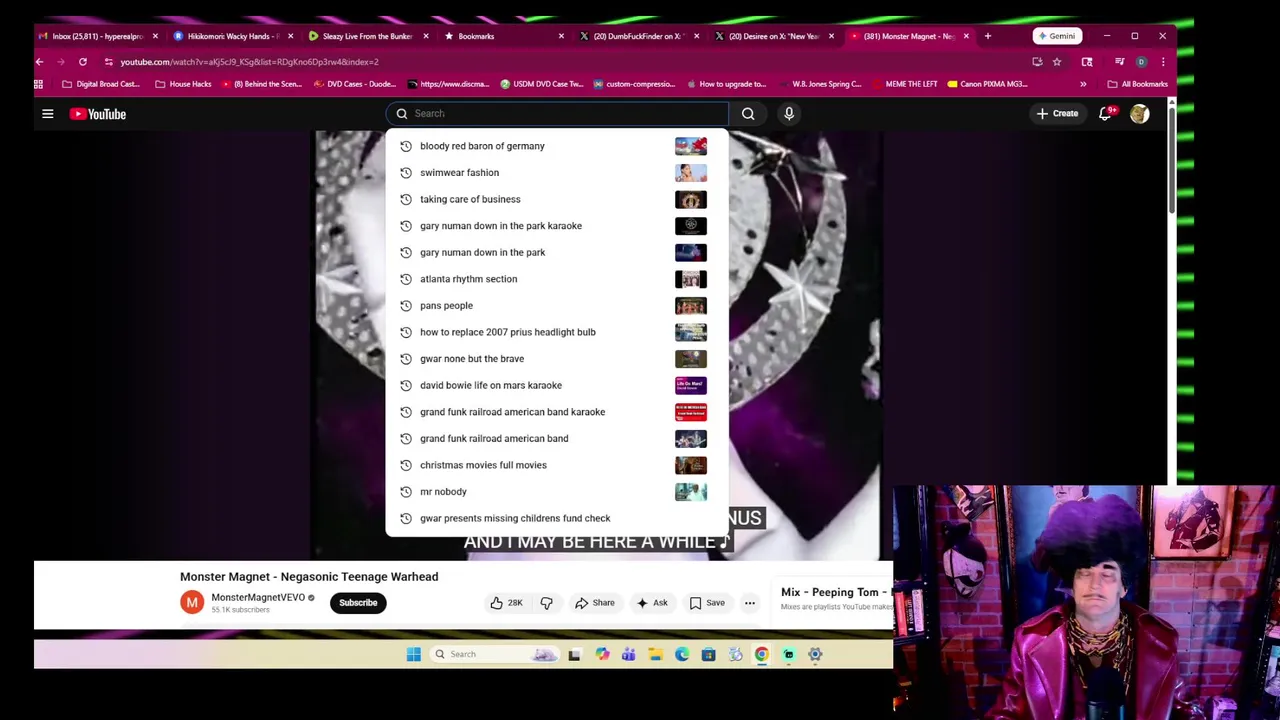This screenshot has height=720, width=1280.
Task: Open the Digital Broad Cast bookmark folder
Action: point(101,84)
